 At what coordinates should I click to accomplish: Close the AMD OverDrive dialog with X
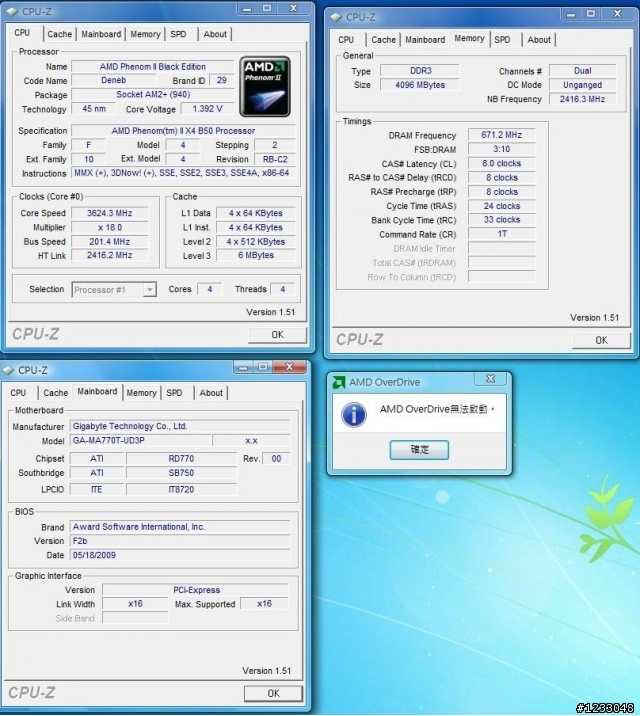tap(490, 379)
